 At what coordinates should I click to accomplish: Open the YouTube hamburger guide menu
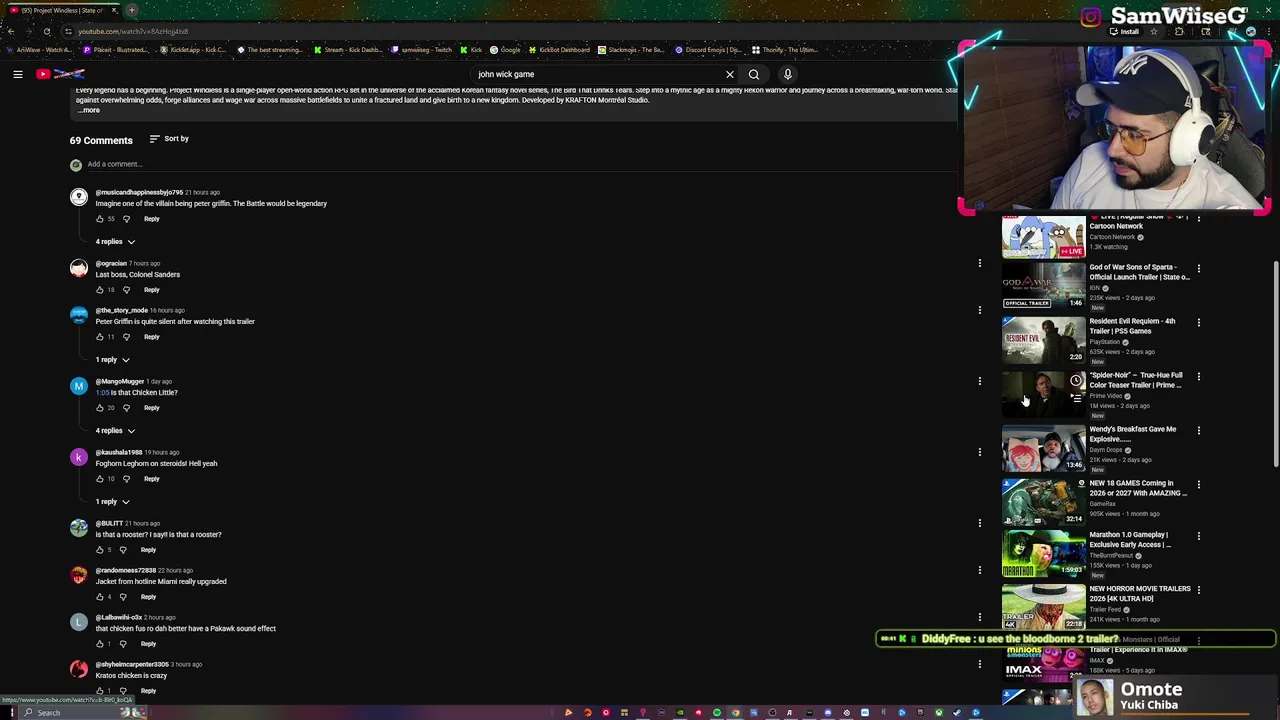(x=17, y=74)
